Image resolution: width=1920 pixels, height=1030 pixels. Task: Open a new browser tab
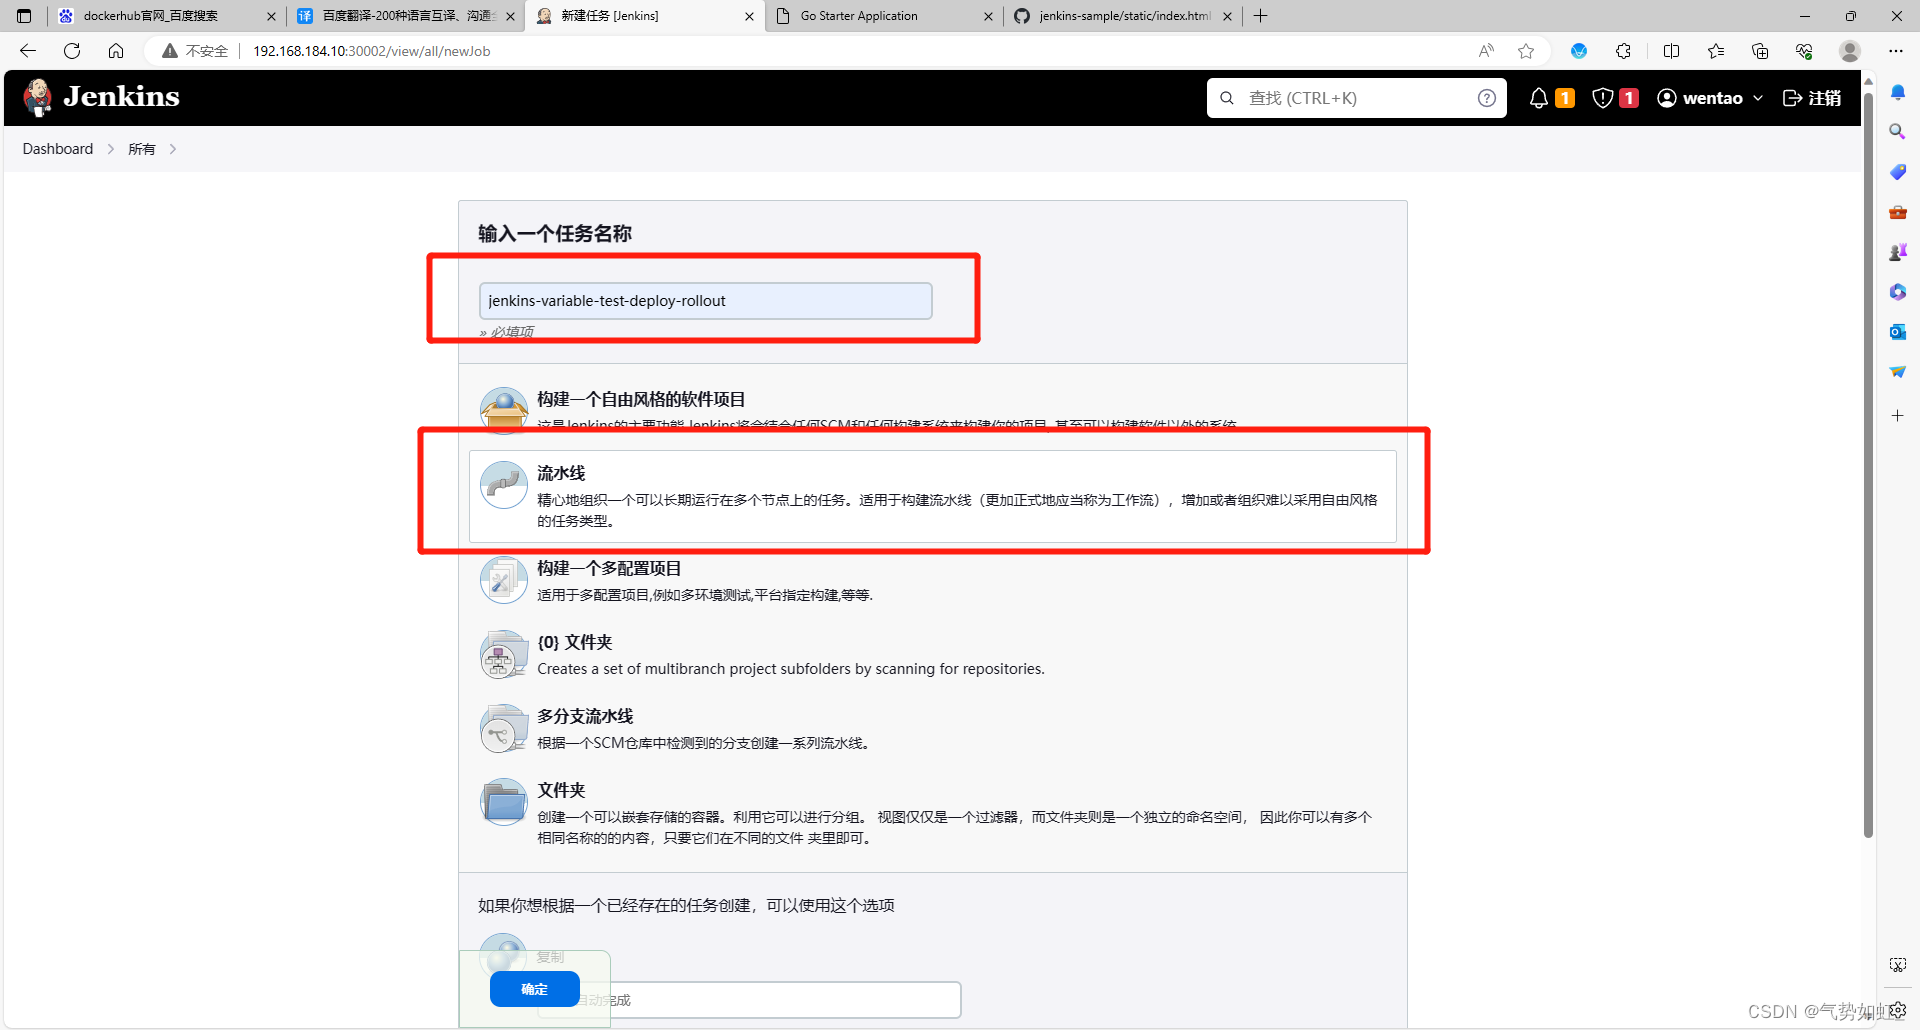point(1260,16)
